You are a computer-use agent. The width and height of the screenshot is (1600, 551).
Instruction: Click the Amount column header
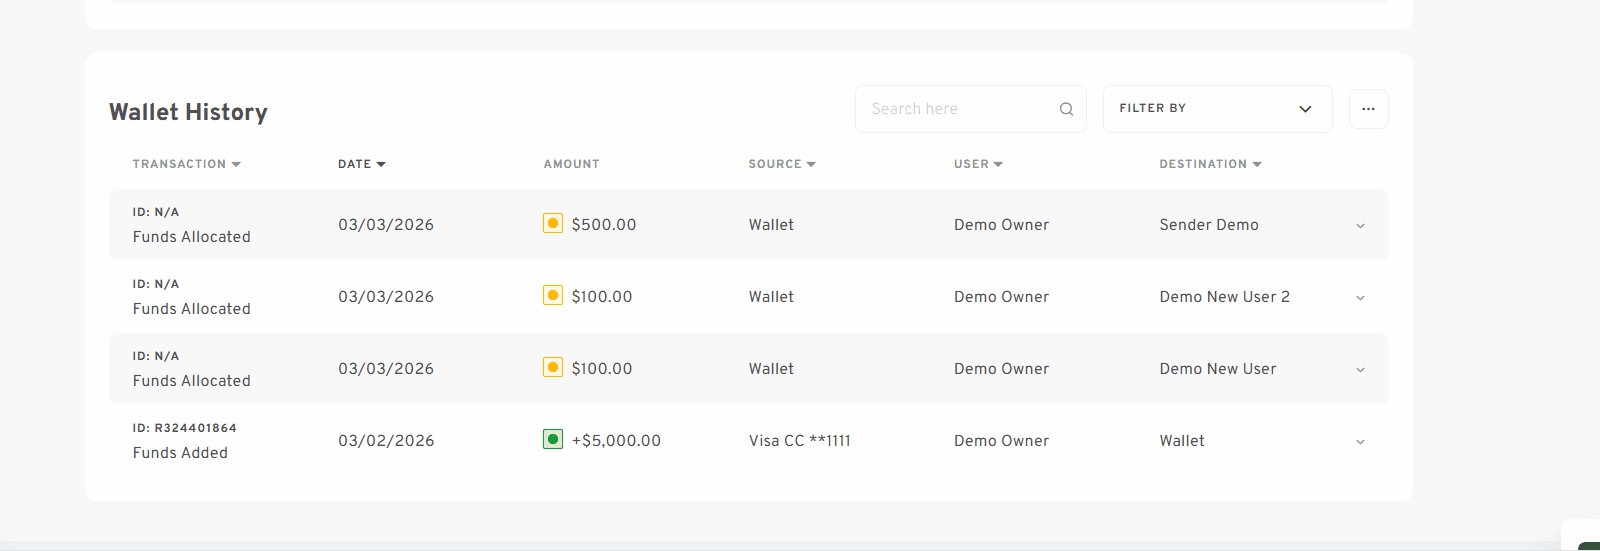571,164
